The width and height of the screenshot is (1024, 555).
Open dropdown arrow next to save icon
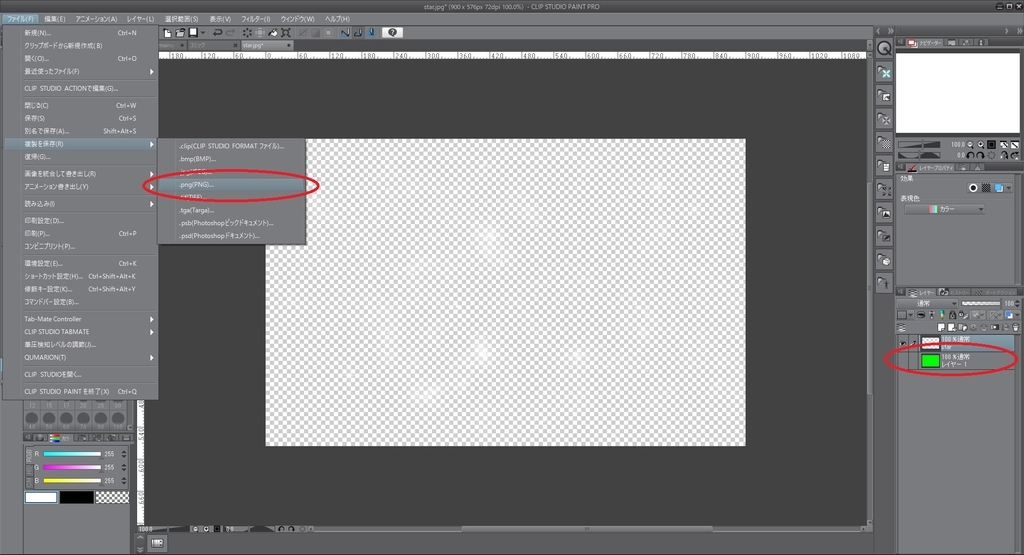[x=203, y=33]
